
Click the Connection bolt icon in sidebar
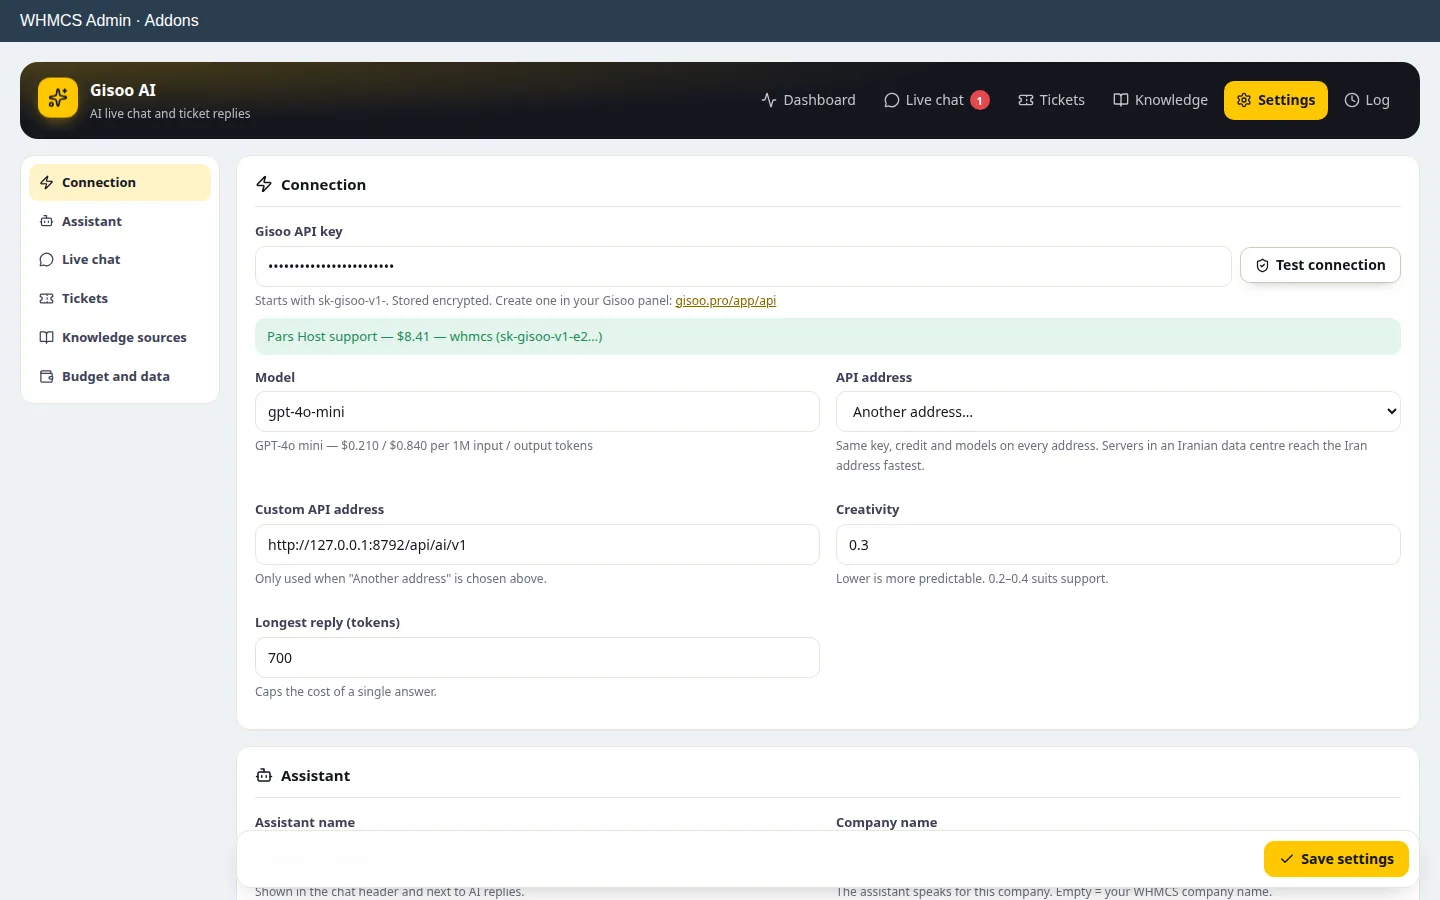click(x=46, y=183)
